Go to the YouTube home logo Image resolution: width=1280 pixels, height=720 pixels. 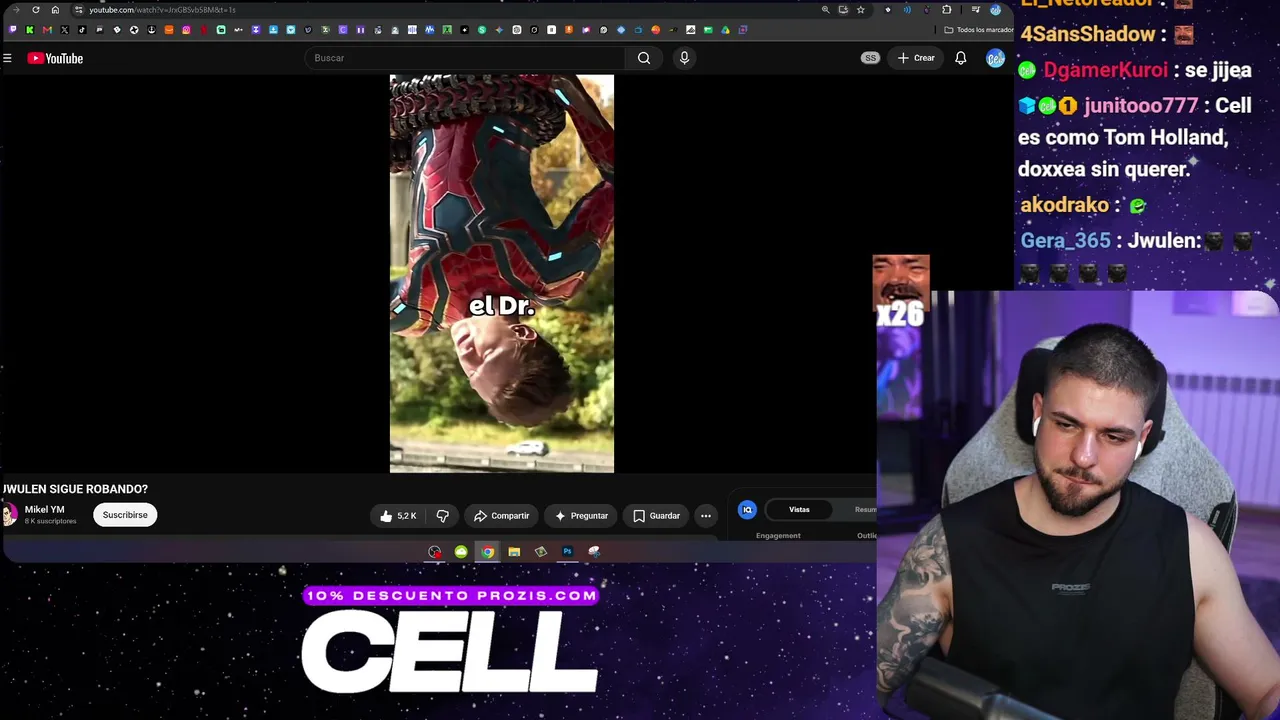55,58
